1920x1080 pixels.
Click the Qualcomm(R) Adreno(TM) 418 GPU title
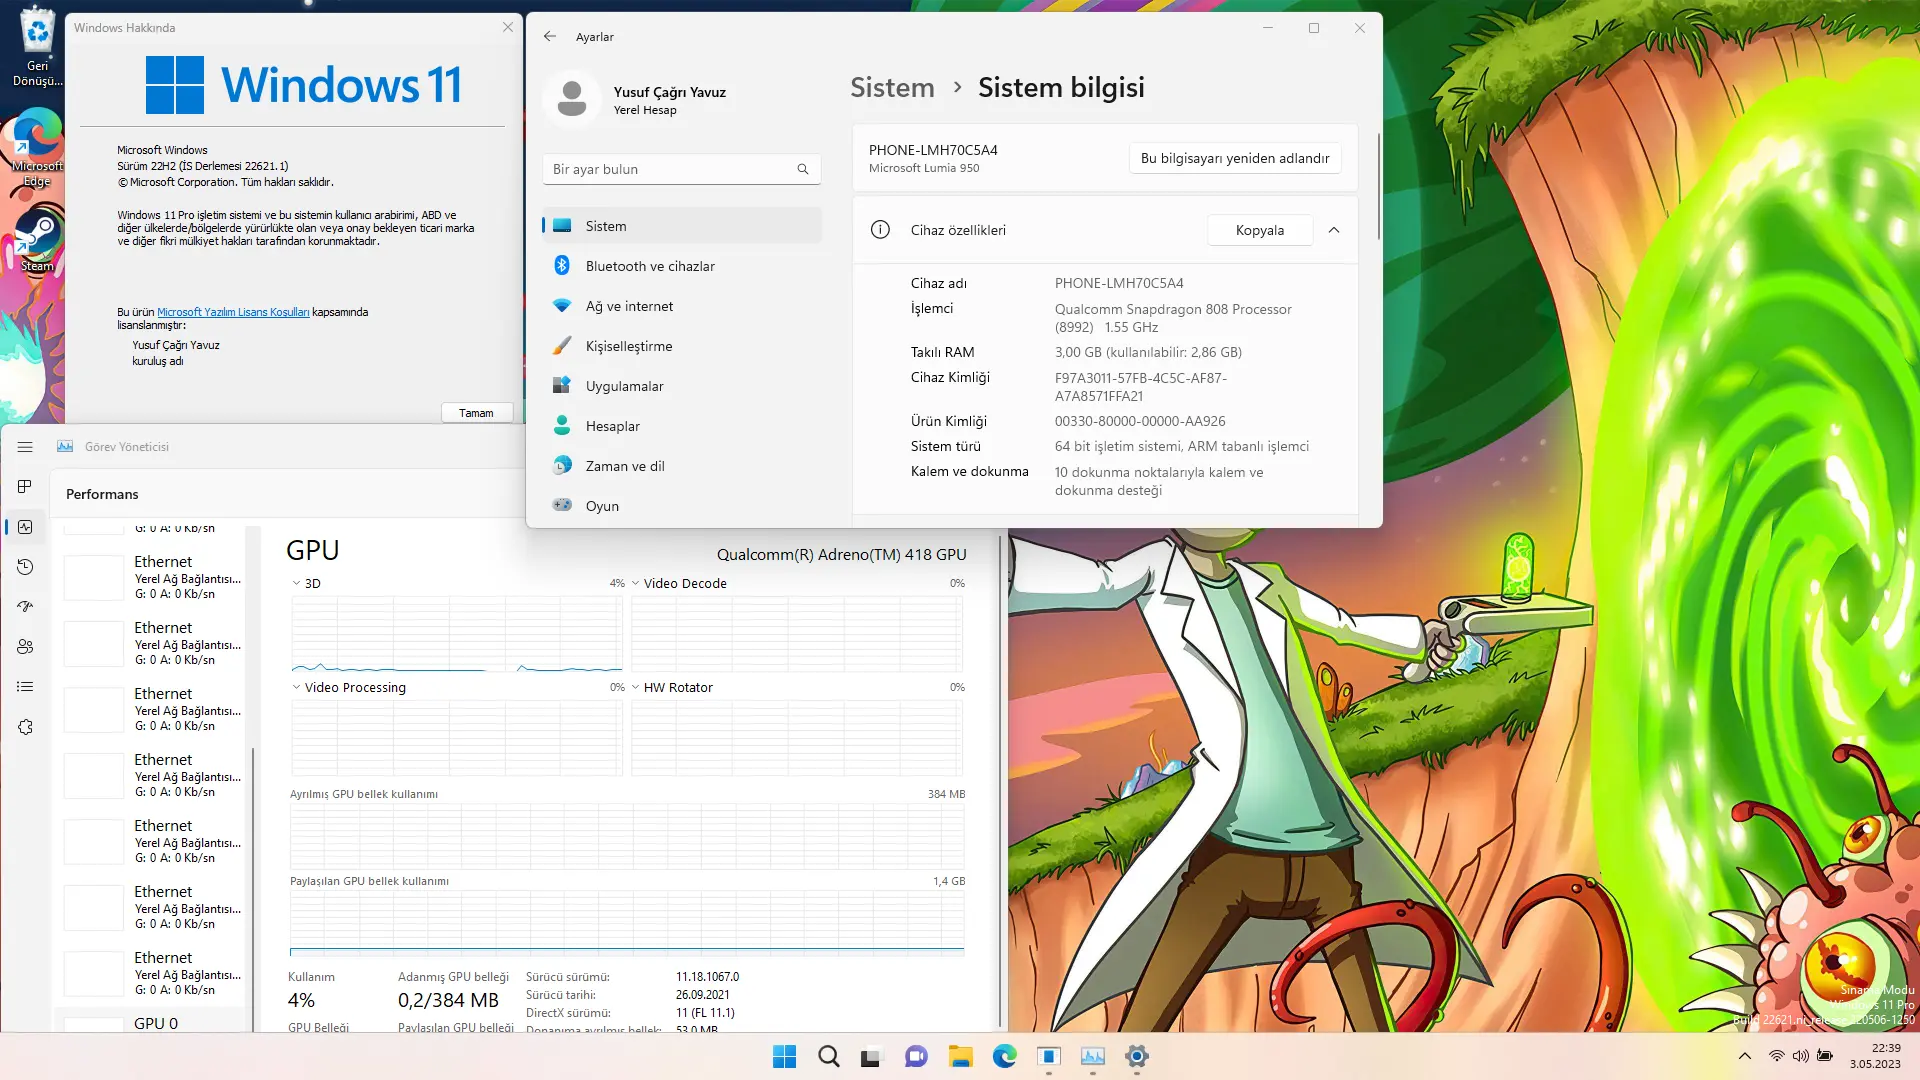[x=842, y=554]
